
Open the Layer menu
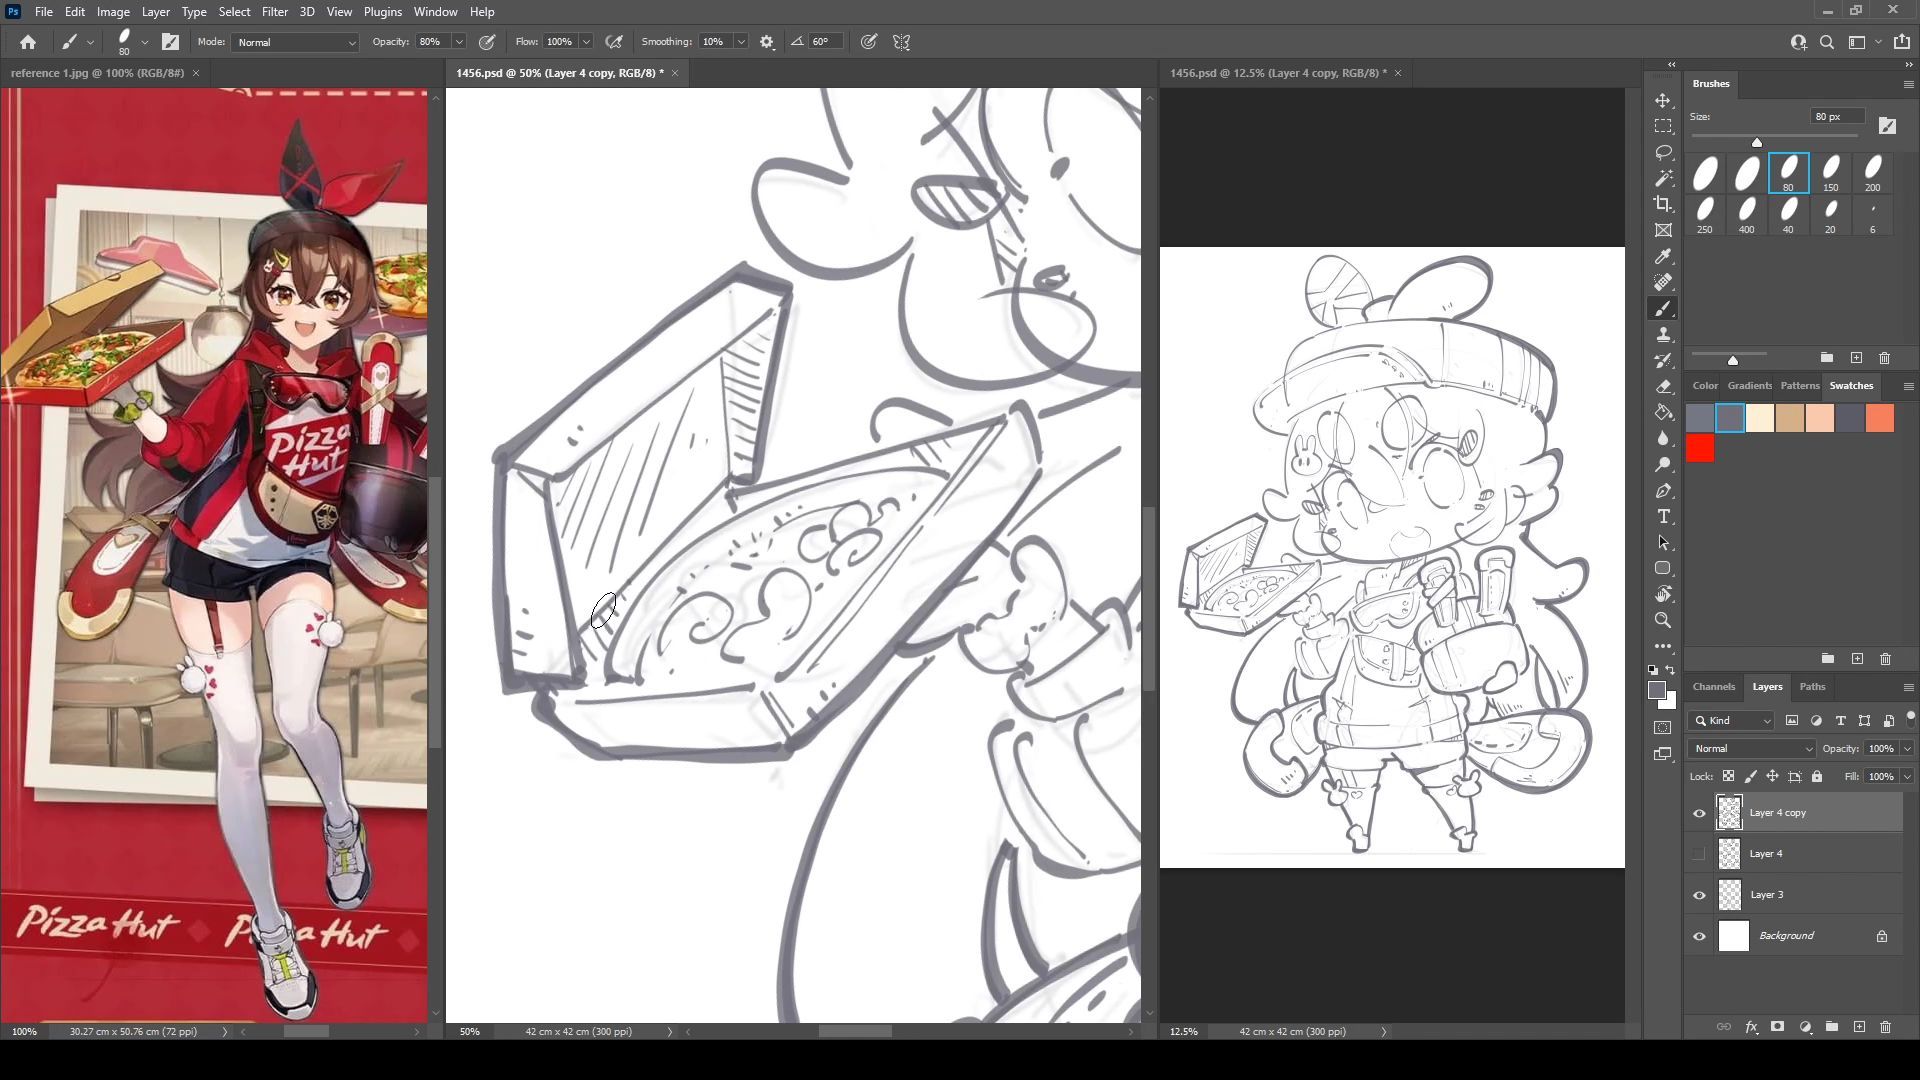click(155, 12)
